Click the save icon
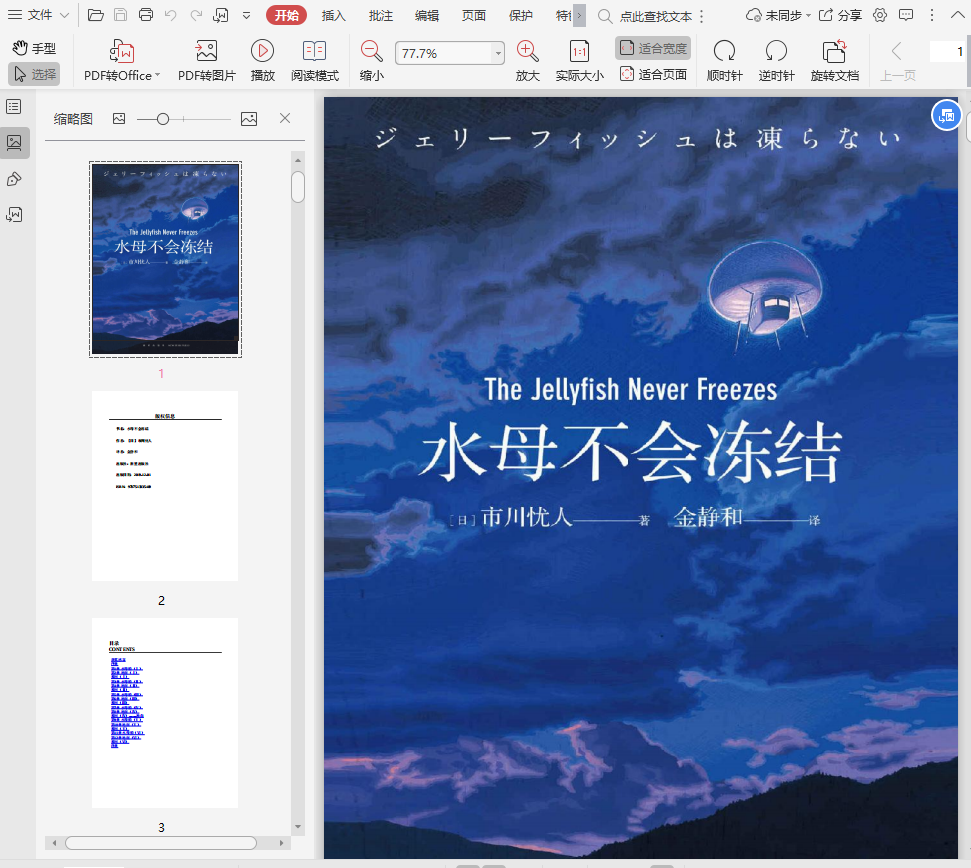Screen dimensions: 971x868 click(121, 15)
